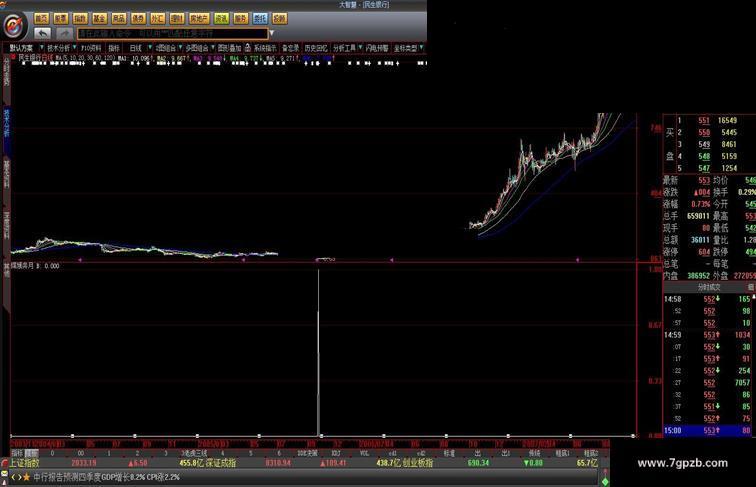
Task: Open 历史回忆 in the toolbar
Action: pyautogui.click(x=316, y=48)
